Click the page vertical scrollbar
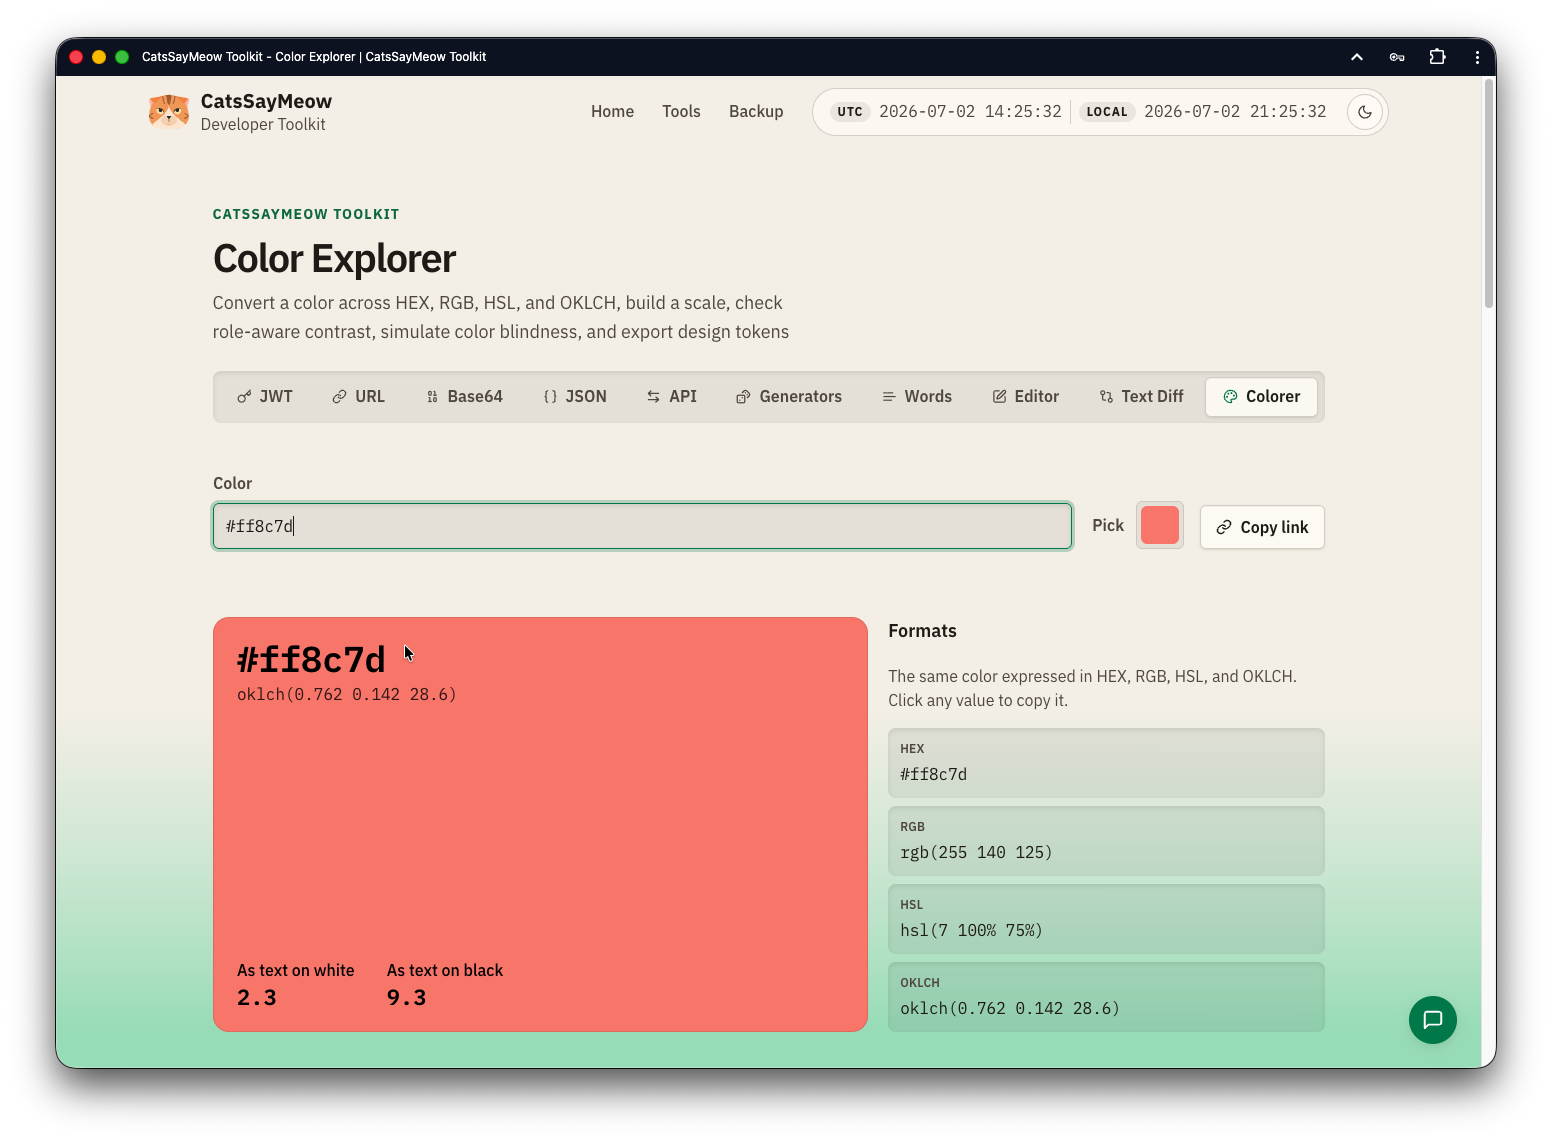The width and height of the screenshot is (1552, 1142). (1489, 193)
